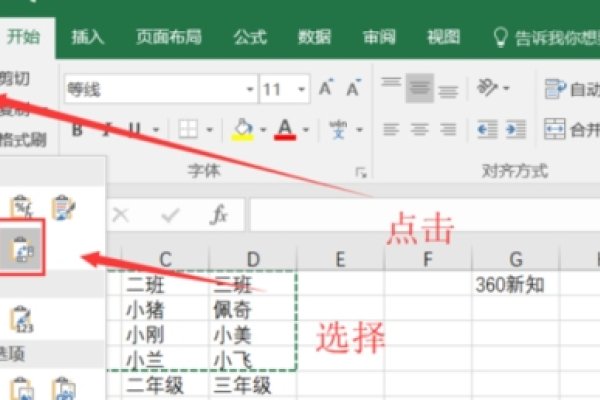Click the 自动 wrap text button
This screenshot has height=400, width=600.
point(572,89)
